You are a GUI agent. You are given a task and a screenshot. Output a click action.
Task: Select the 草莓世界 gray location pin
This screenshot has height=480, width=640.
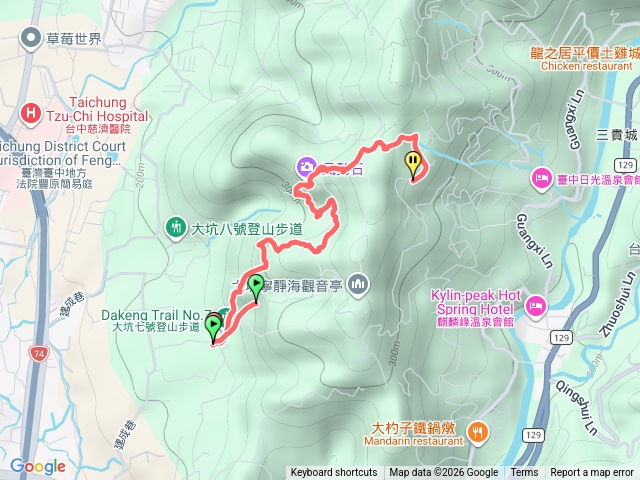click(31, 38)
